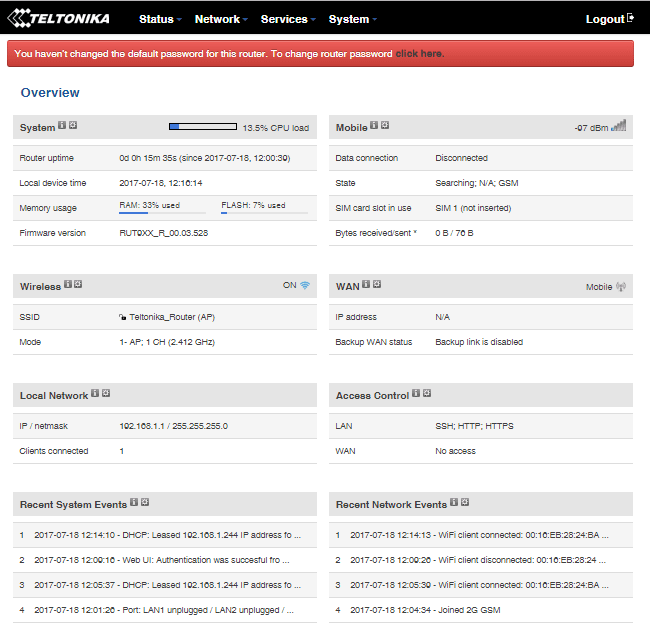Select the first recent system event row
The height and width of the screenshot is (636, 650).
pos(167,536)
